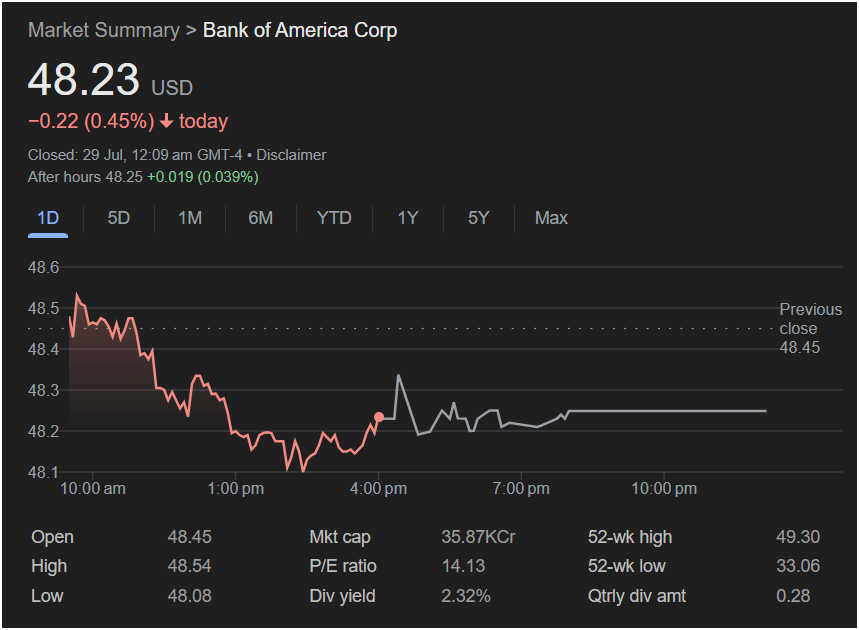The image size is (859, 630).
Task: Show the 6M price history tab
Action: click(260, 218)
